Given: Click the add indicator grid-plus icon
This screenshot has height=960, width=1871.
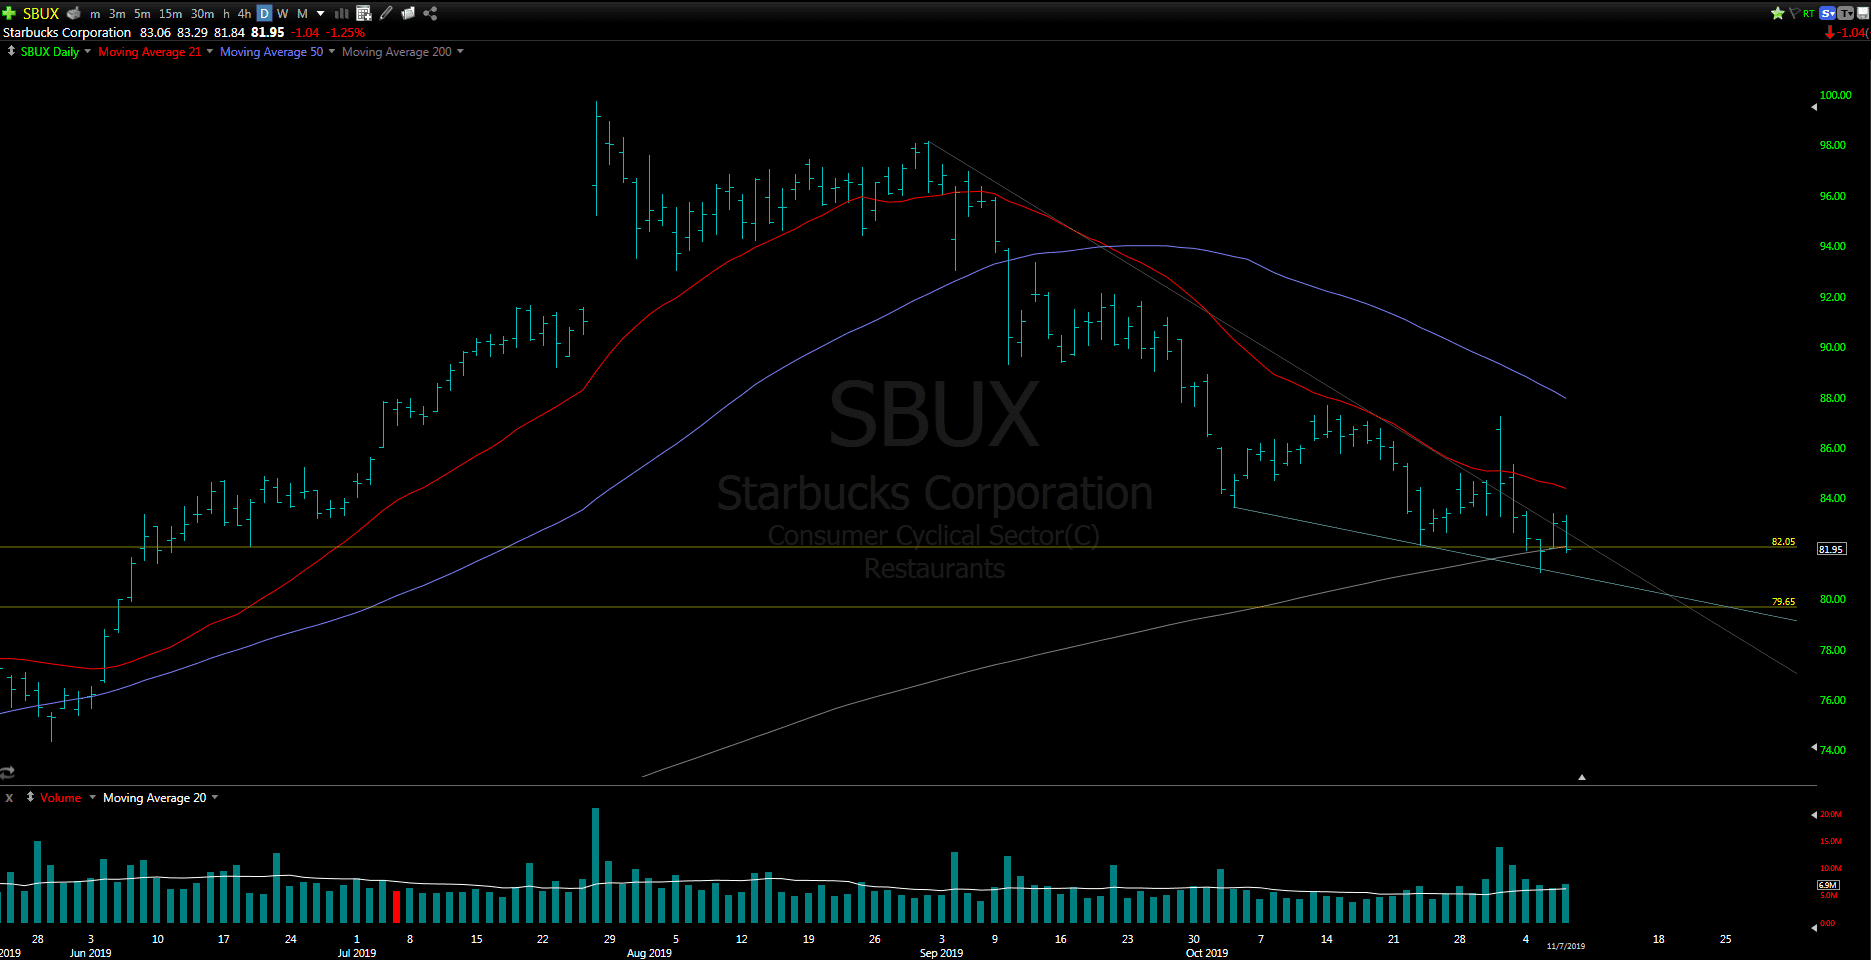Looking at the screenshot, I should [364, 13].
